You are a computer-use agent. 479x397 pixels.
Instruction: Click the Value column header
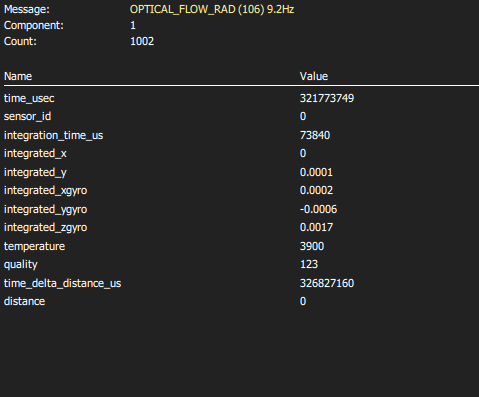pyautogui.click(x=314, y=76)
